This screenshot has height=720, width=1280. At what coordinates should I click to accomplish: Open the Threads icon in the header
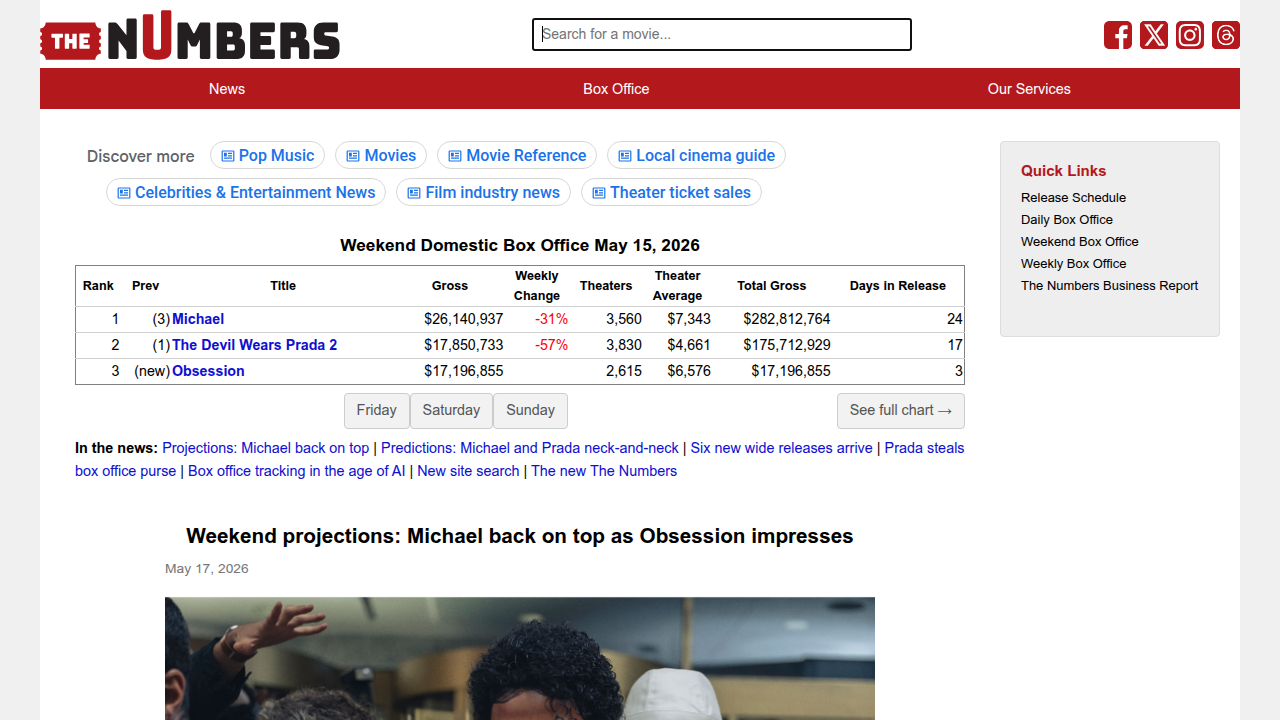[1226, 35]
